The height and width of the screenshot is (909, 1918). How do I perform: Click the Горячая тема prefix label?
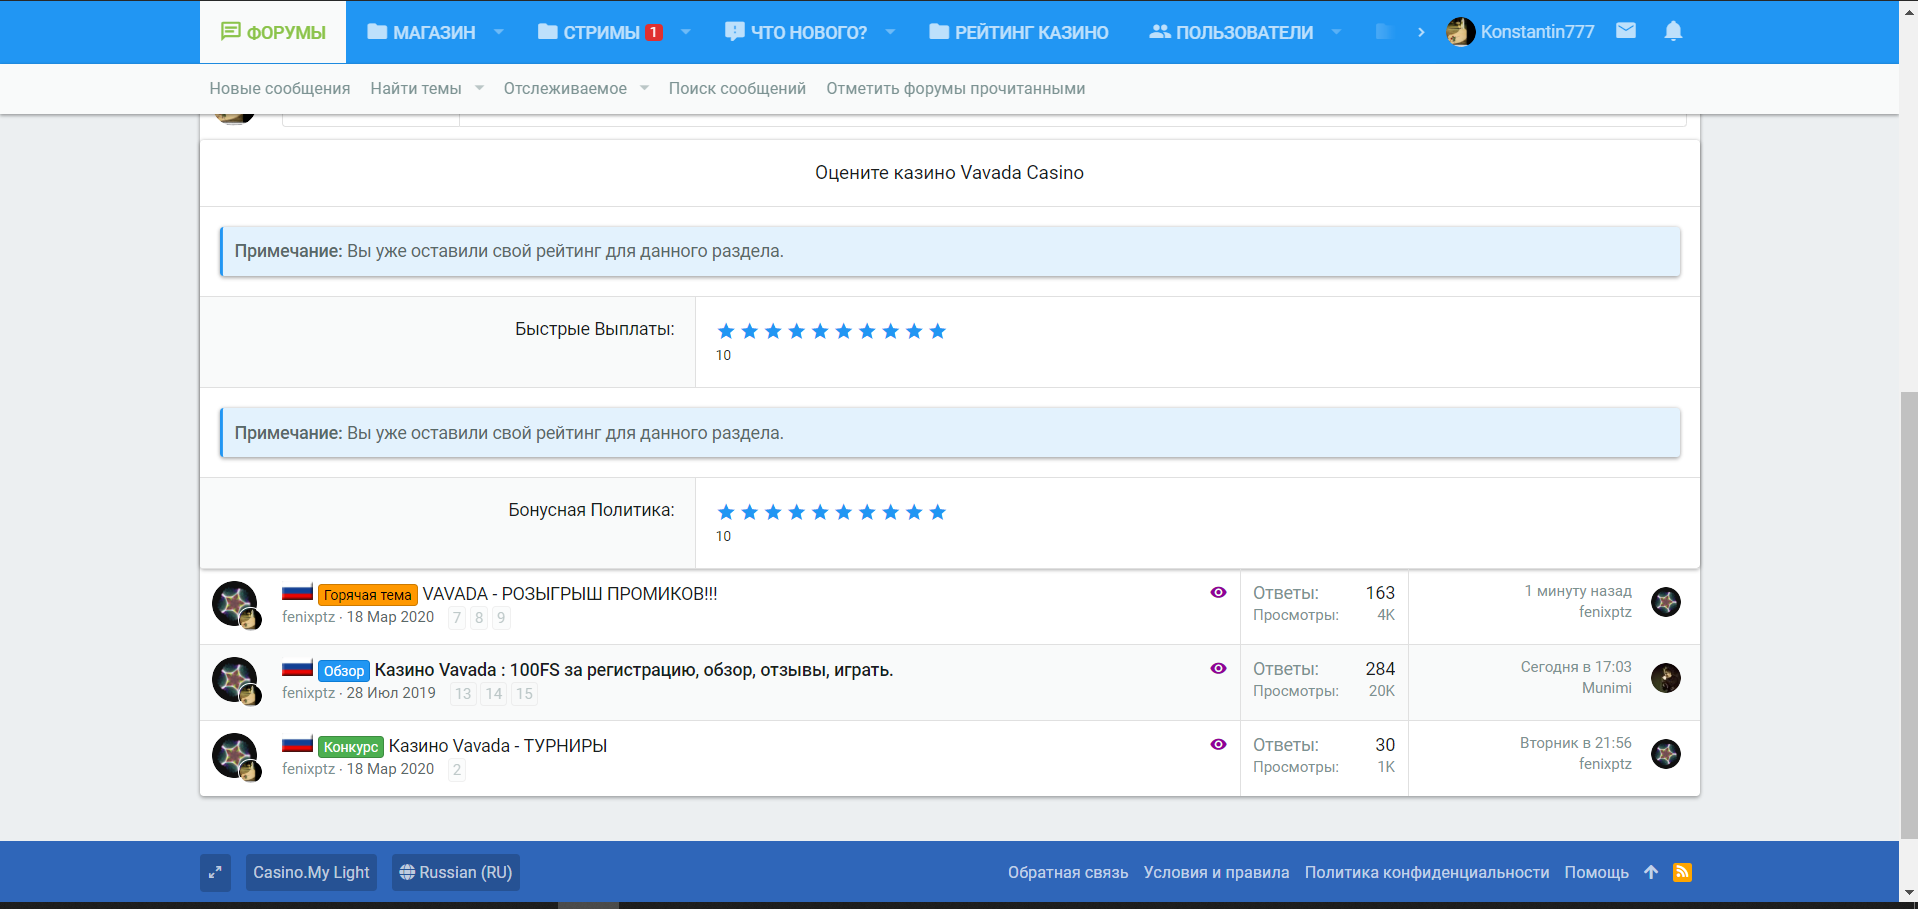368,594
